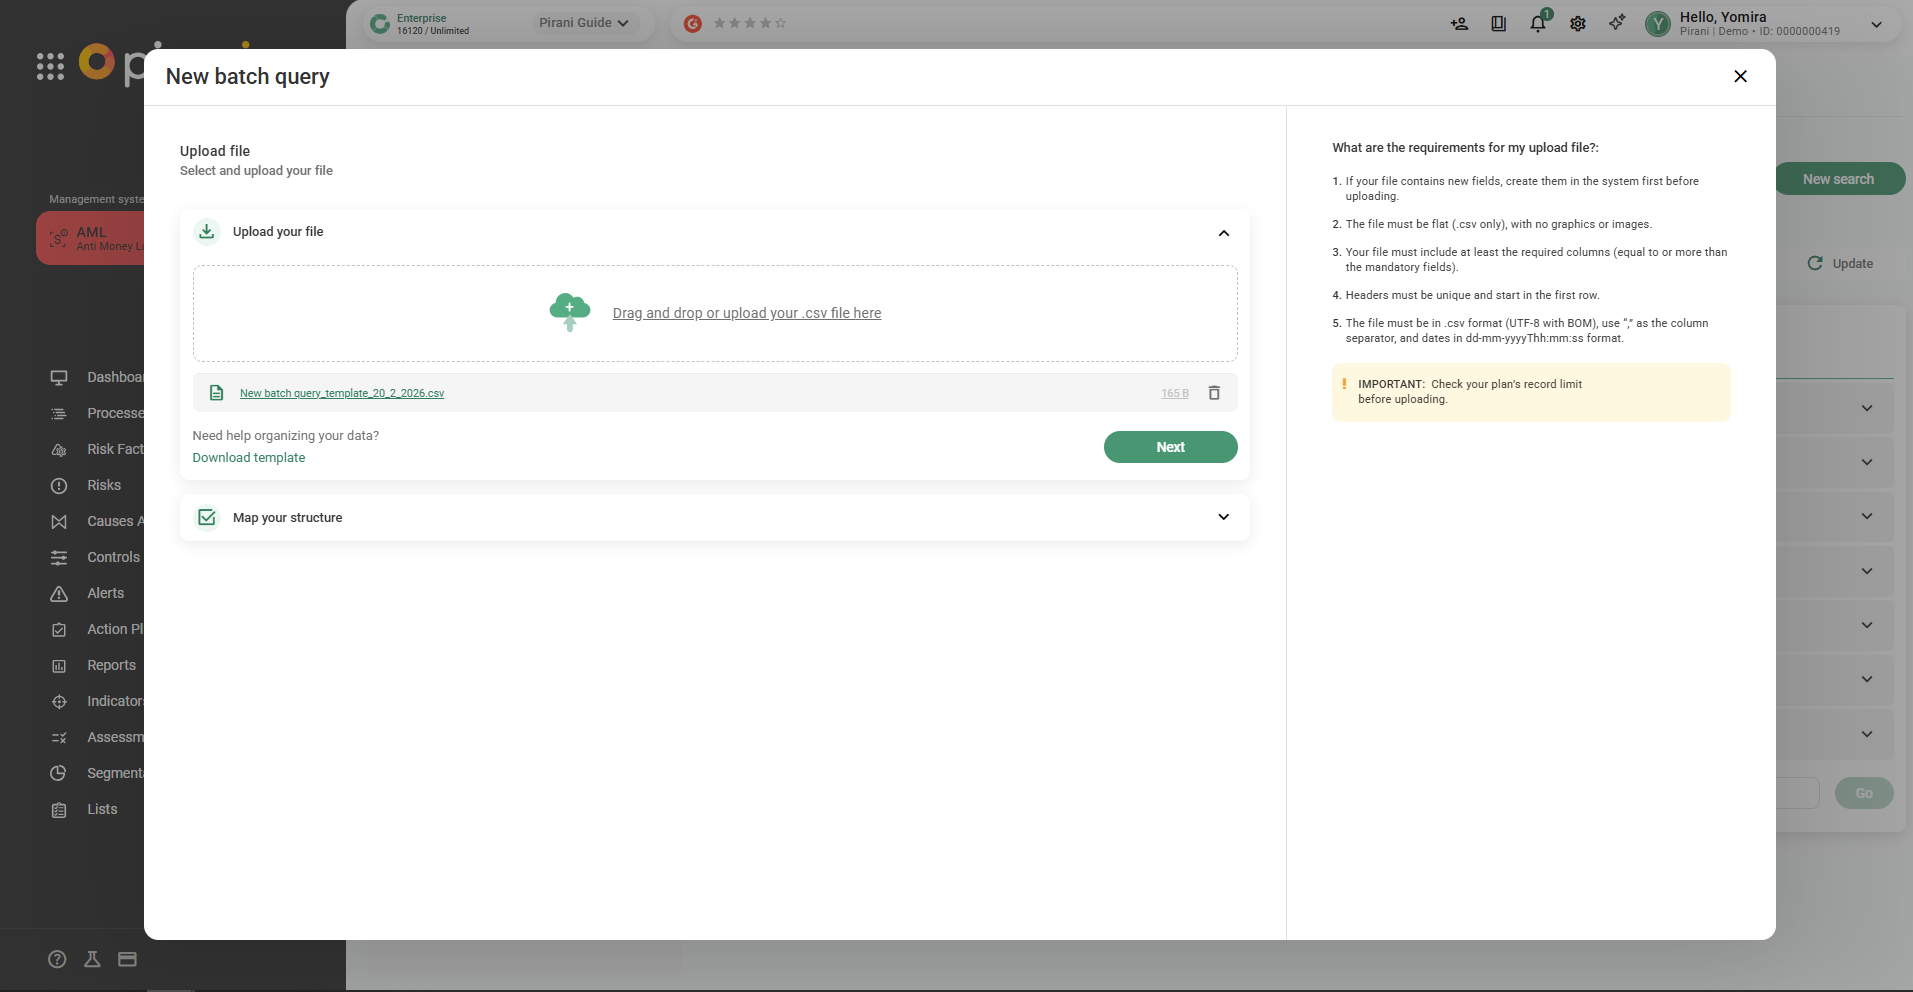Open the book guide icon in header
The image size is (1913, 992).
[1498, 23]
